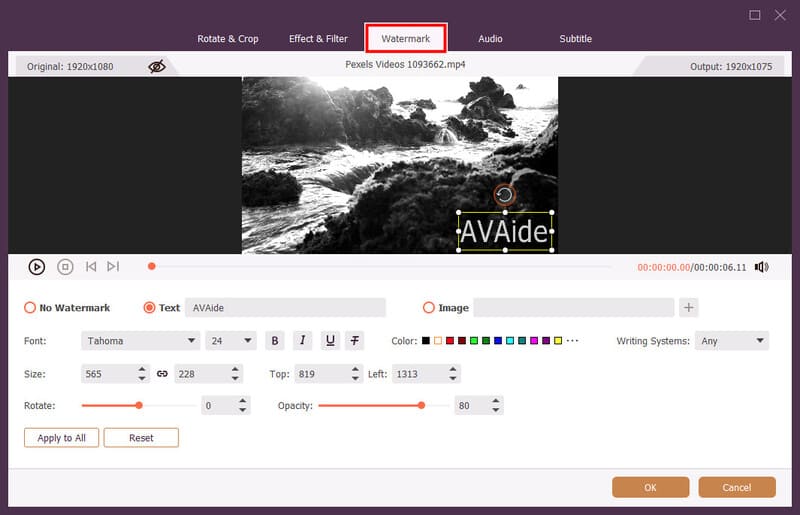Decrease Top position value
The image size is (800, 515).
coord(355,379)
